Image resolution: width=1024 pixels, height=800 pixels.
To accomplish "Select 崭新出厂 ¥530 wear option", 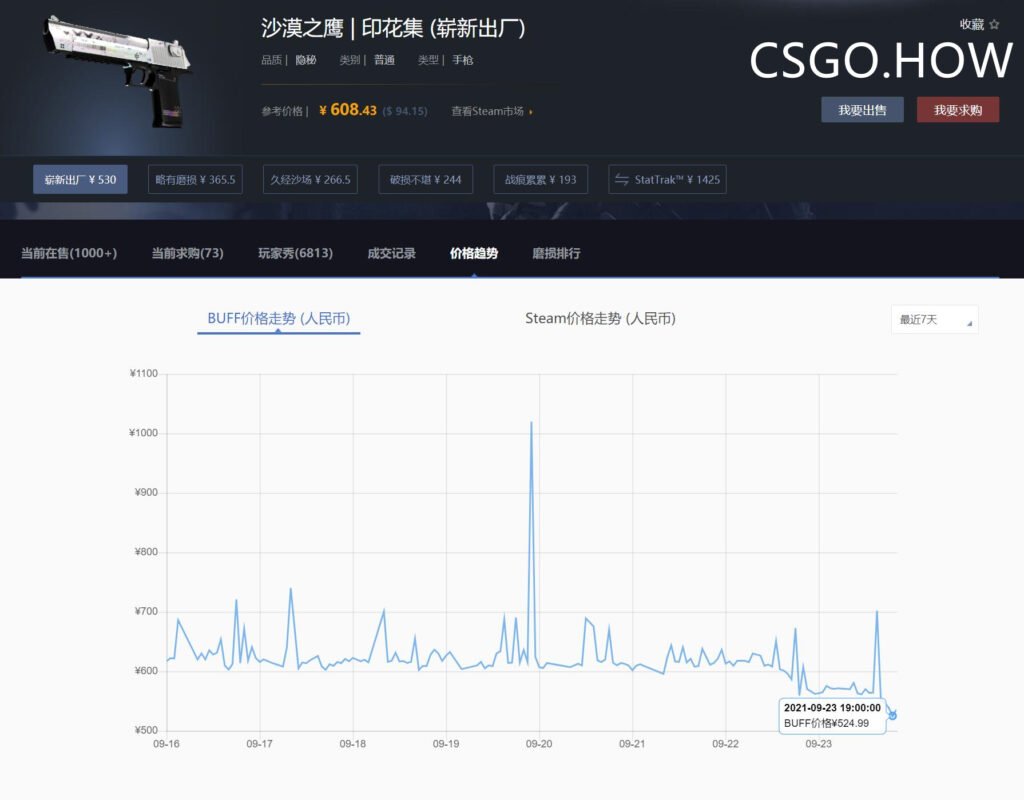I will [x=80, y=180].
